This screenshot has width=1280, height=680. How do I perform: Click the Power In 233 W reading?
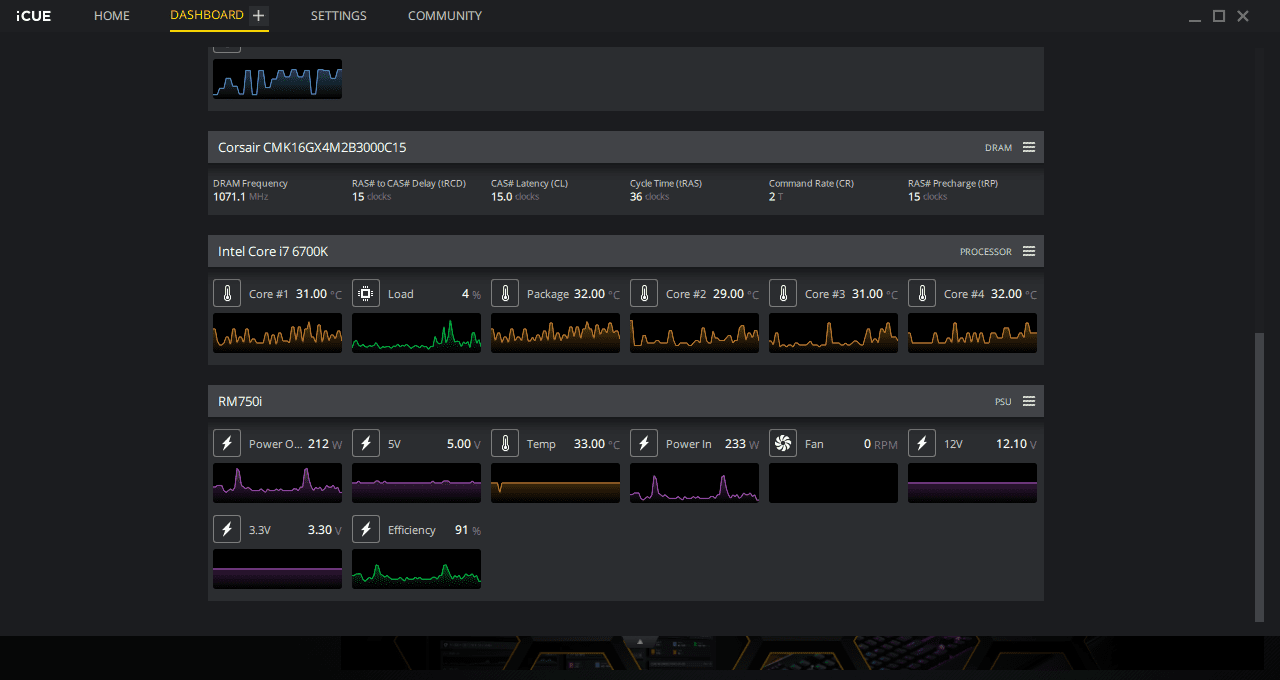pos(742,444)
